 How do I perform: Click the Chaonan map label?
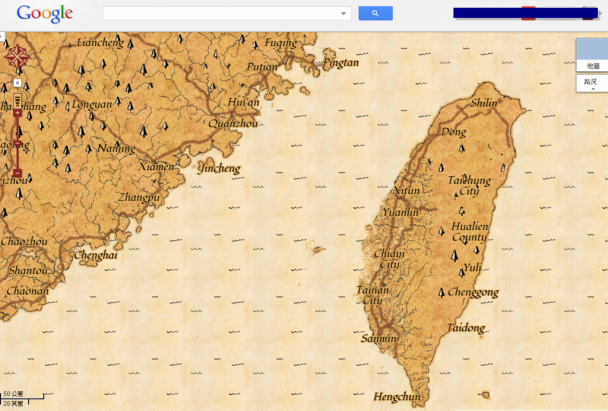tap(28, 290)
